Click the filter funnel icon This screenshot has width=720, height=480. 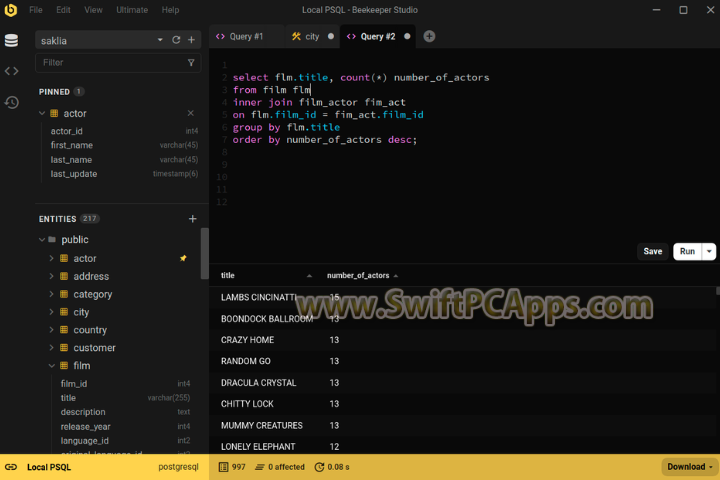click(191, 62)
